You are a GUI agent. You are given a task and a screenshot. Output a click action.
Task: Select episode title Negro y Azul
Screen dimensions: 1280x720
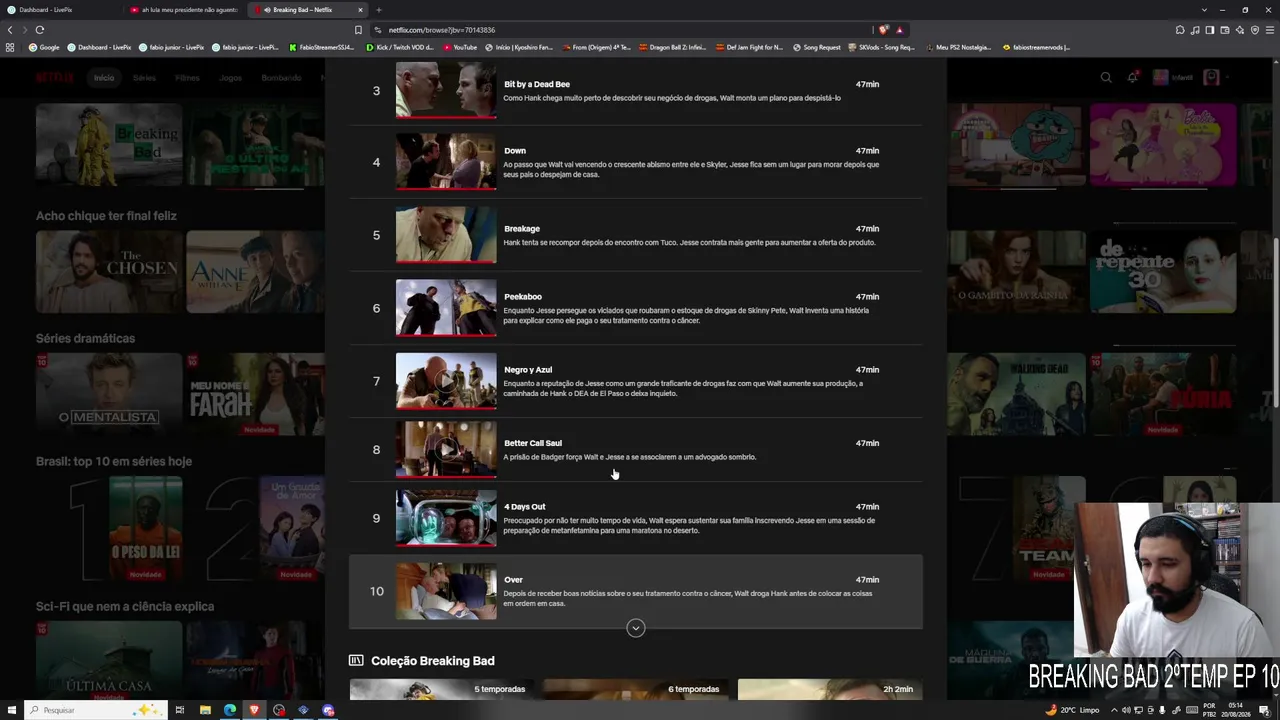click(x=528, y=370)
